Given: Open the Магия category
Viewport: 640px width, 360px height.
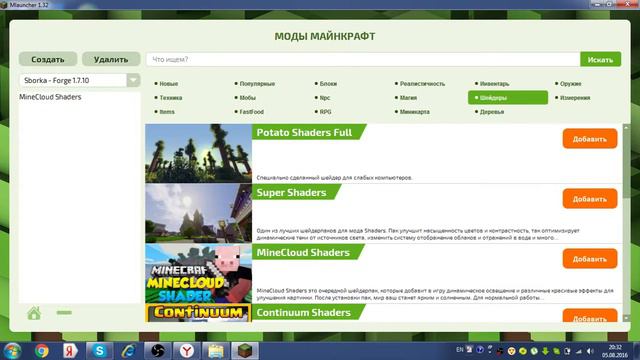Looking at the screenshot, I should (x=408, y=98).
